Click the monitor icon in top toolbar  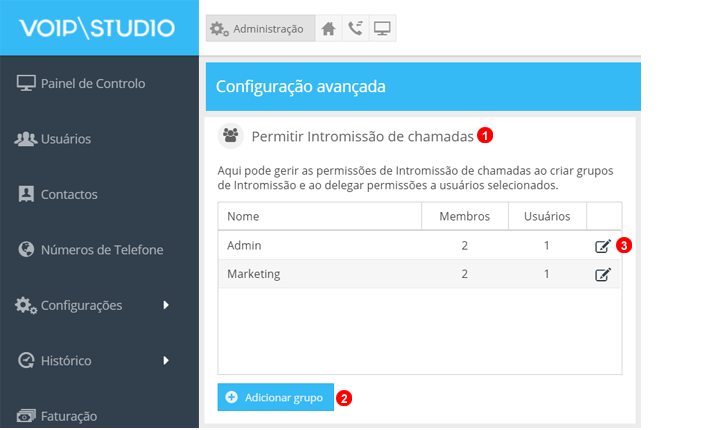[x=382, y=29]
